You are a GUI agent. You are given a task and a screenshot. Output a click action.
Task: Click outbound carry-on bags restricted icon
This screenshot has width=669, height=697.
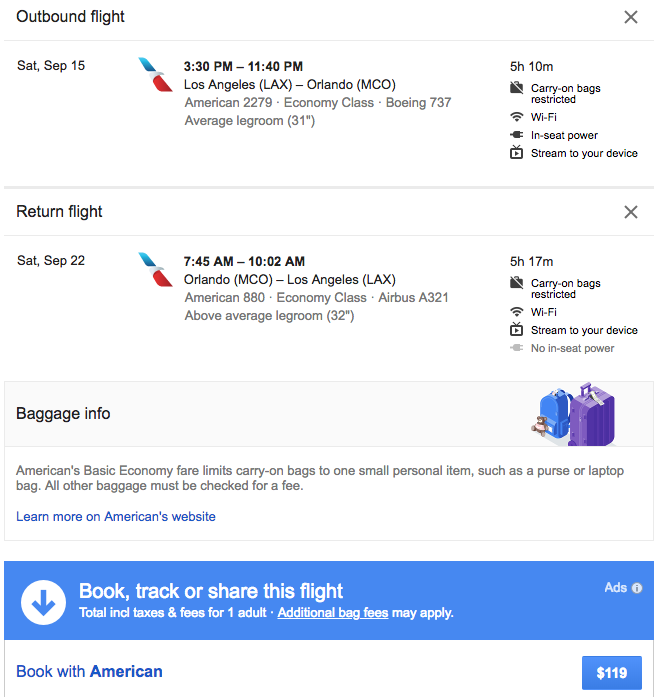click(x=516, y=88)
